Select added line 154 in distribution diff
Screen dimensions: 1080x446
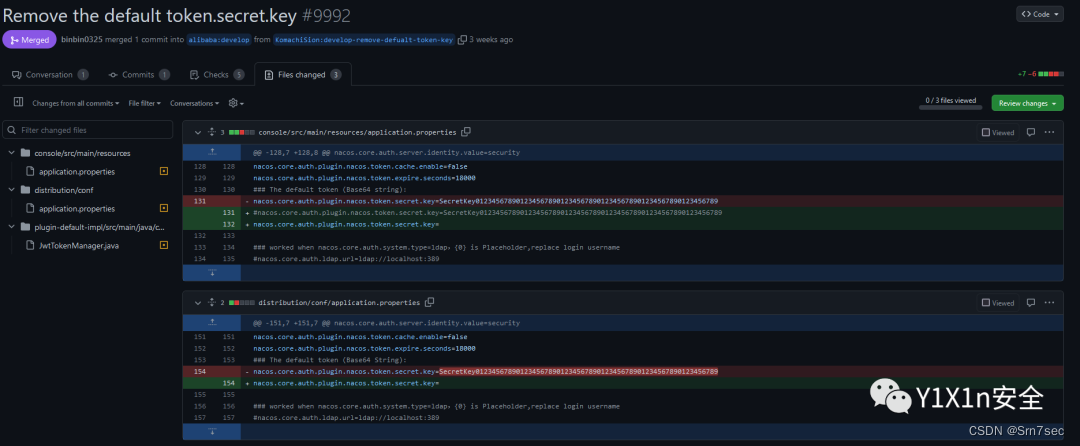623,383
